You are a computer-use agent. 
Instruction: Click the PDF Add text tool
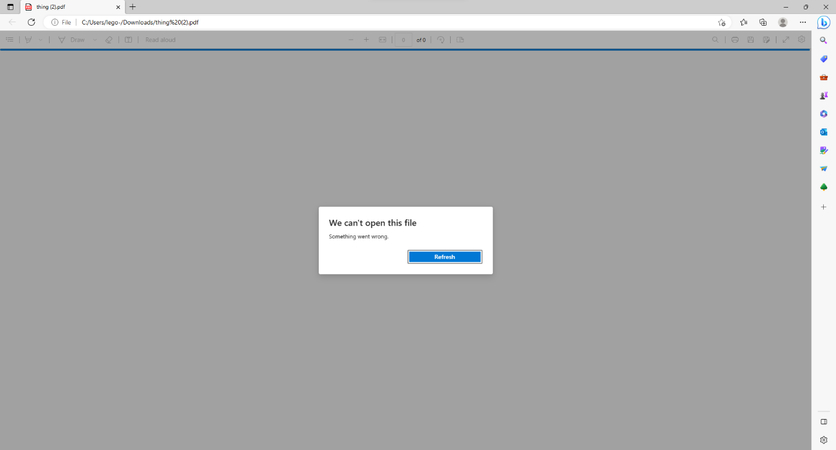[x=128, y=39]
